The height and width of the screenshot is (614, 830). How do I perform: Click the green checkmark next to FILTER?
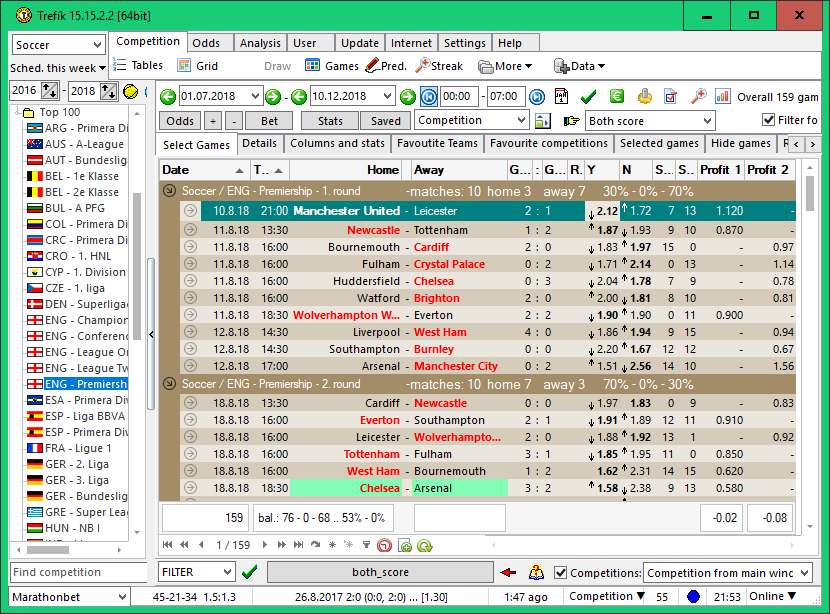click(249, 572)
